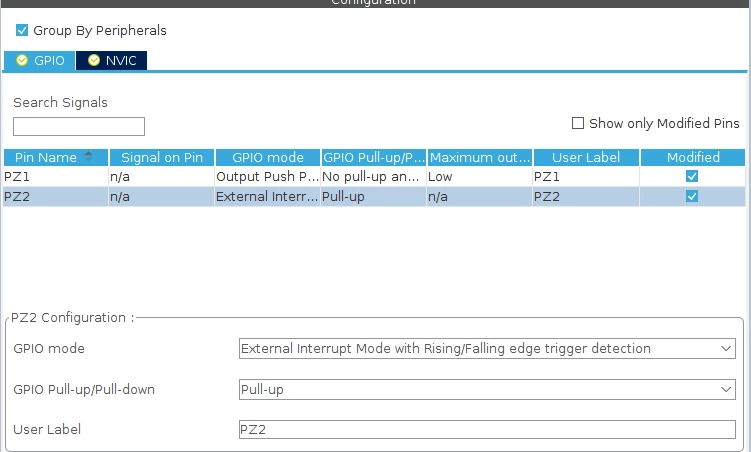Open the GPIO Pull-up/Pull-down dropdown

[x=487, y=390]
